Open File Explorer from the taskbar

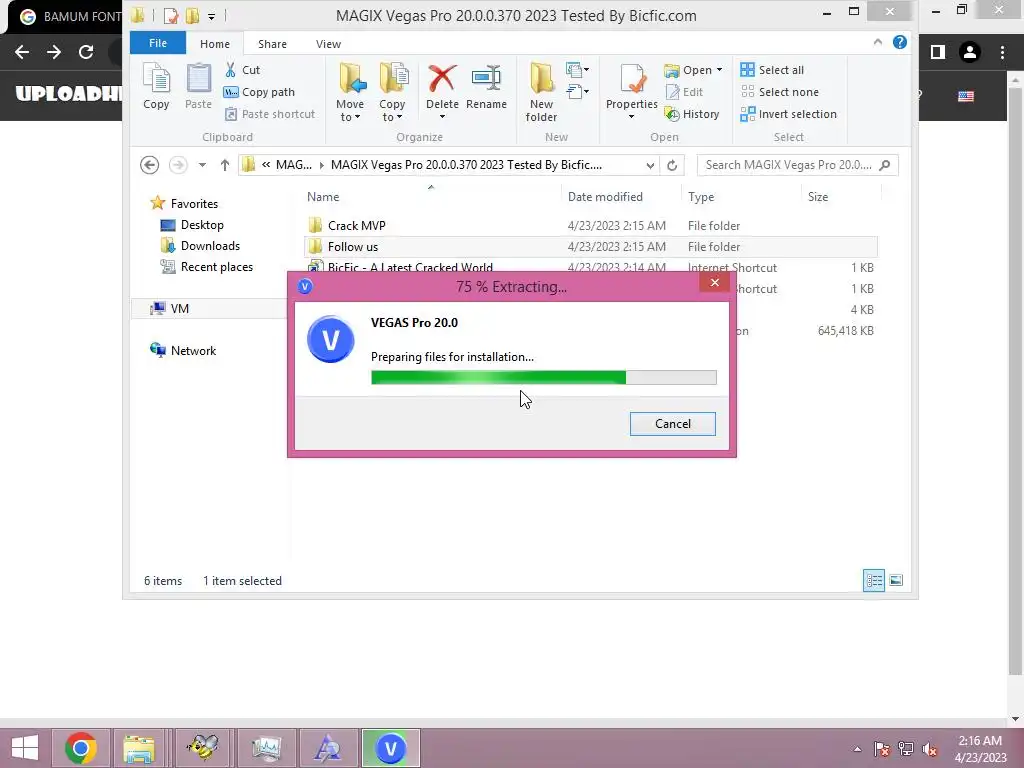[139, 748]
